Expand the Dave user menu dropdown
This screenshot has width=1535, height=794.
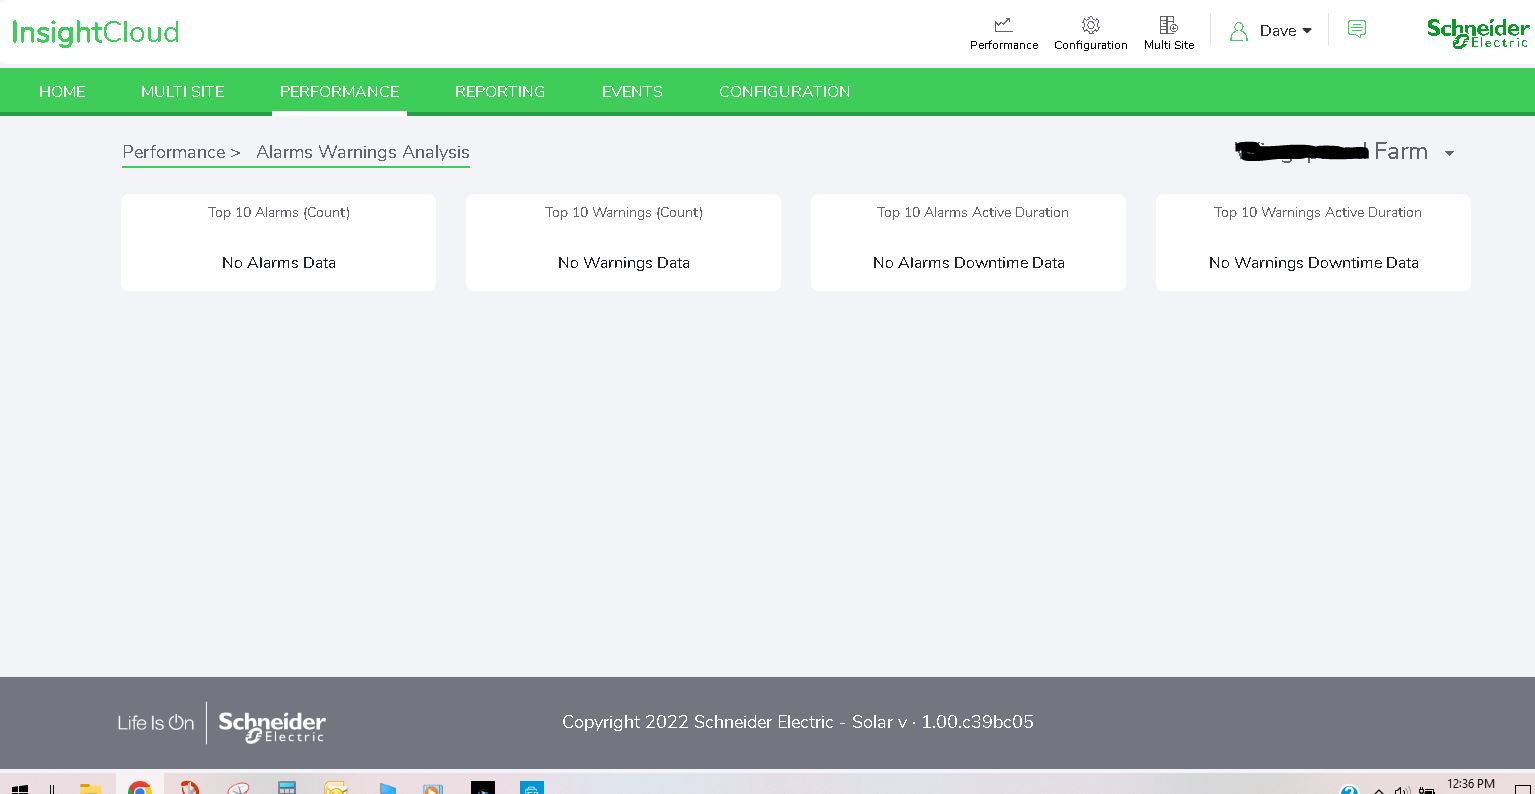click(1285, 31)
